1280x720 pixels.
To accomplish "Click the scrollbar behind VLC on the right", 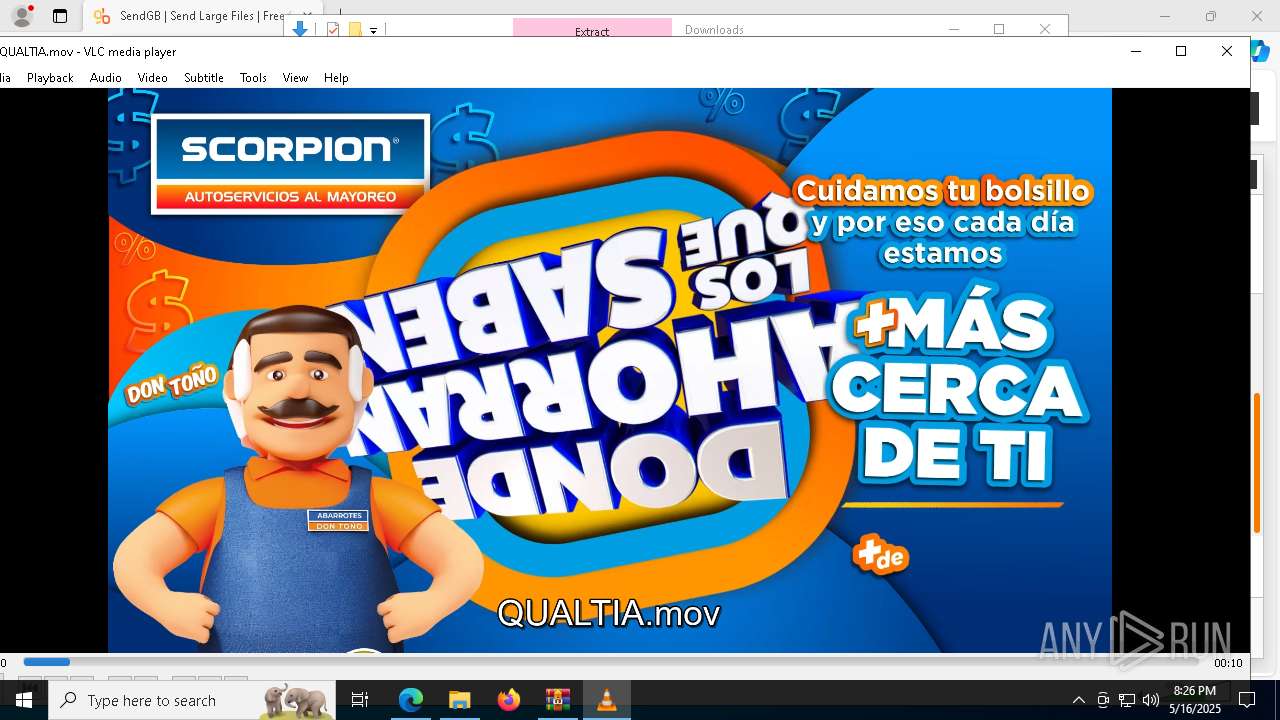I will coord(1257,464).
